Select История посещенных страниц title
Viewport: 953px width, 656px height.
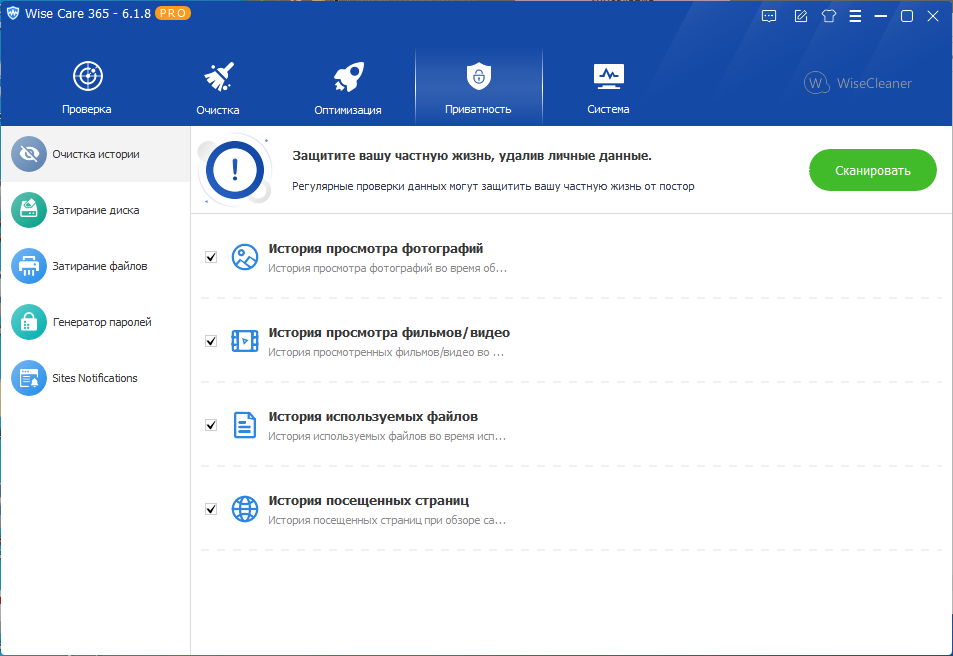click(369, 500)
